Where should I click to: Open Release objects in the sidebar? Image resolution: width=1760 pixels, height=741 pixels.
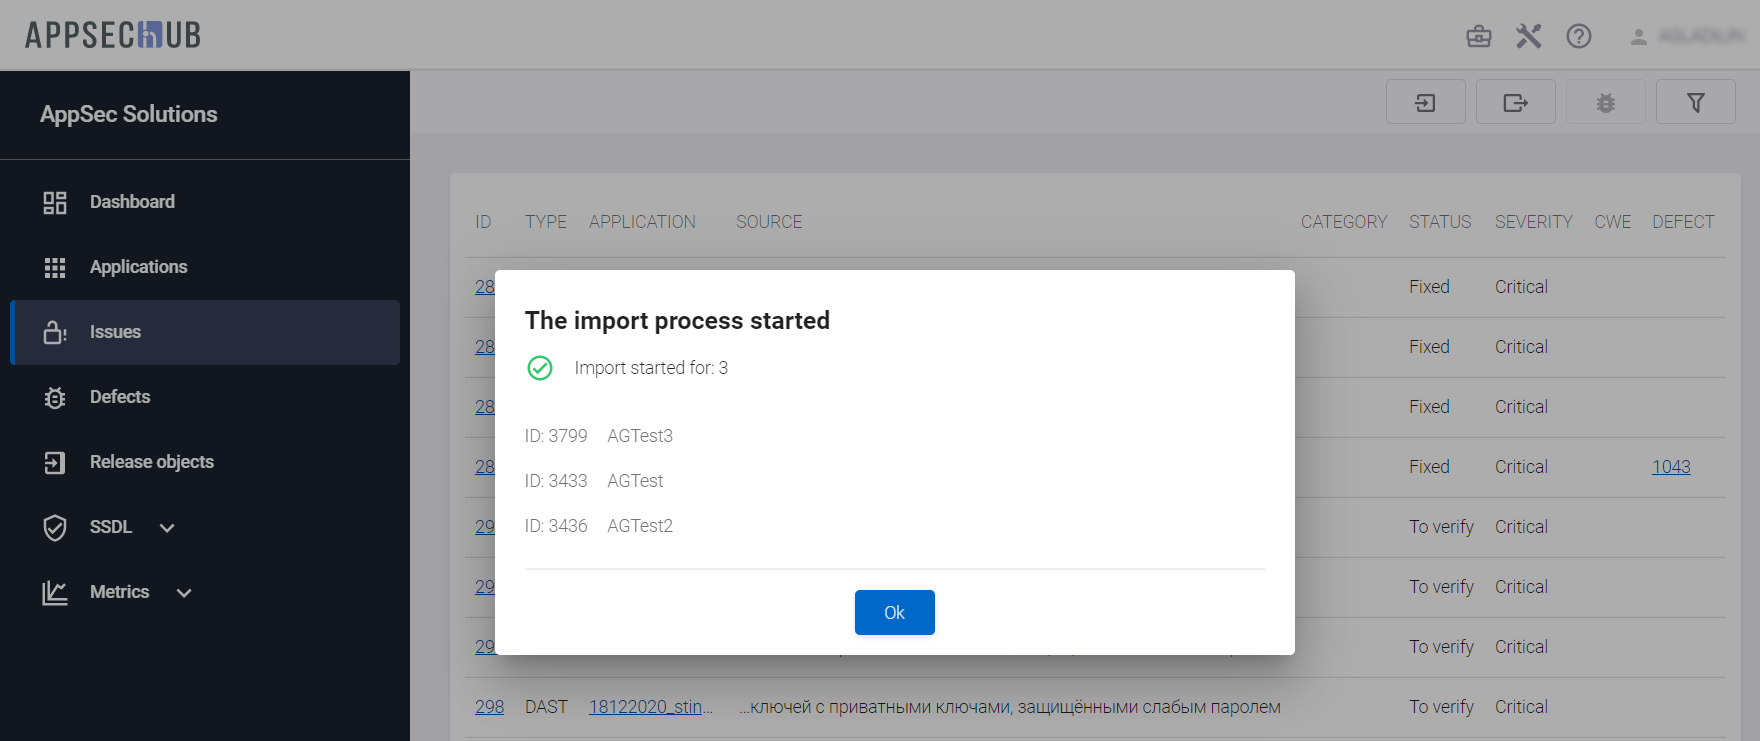(x=151, y=462)
